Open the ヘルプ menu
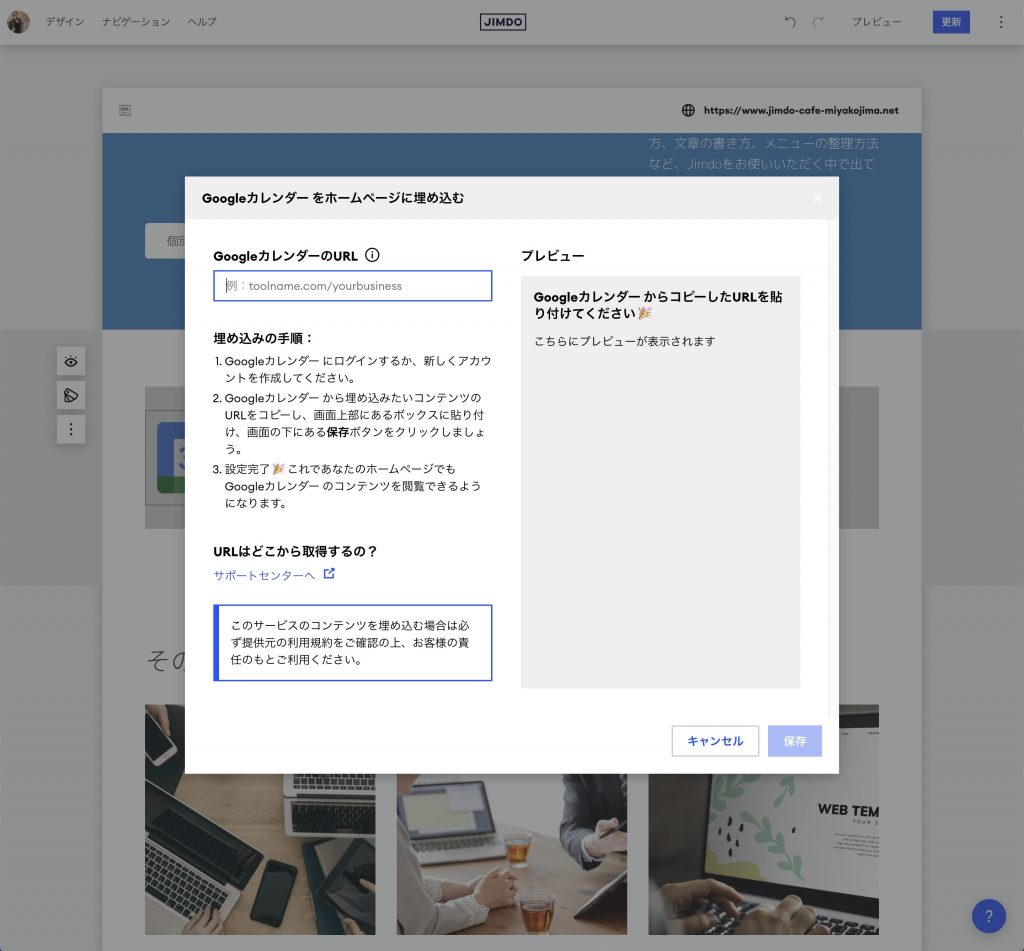 [x=202, y=22]
